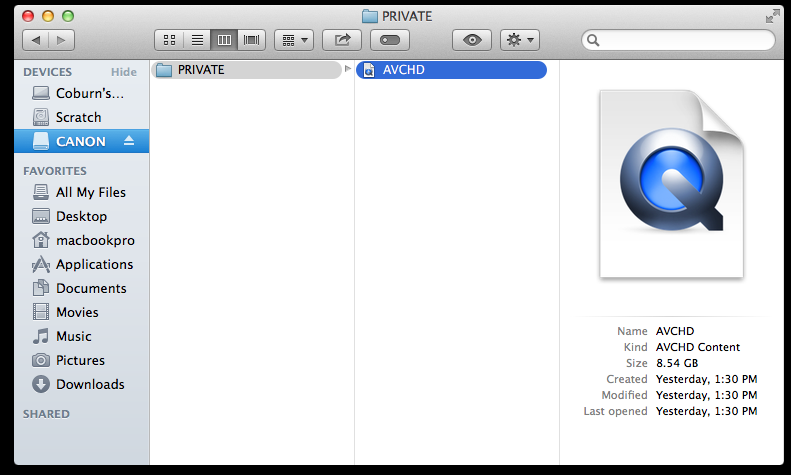Go forward with the right arrow button
Image resolution: width=791 pixels, height=475 pixels.
tap(61, 40)
